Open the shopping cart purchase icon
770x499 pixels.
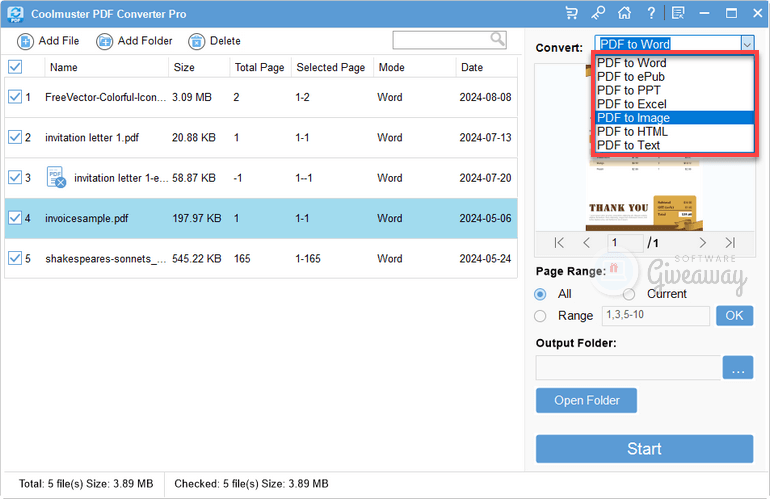coord(572,13)
